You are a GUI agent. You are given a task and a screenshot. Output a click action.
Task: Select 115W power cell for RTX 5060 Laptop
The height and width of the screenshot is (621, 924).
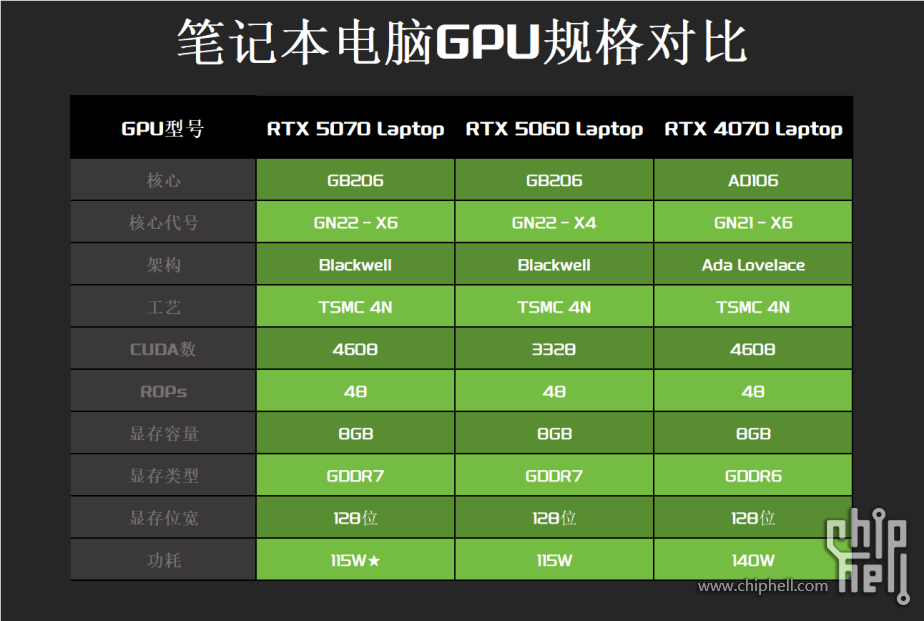click(x=554, y=560)
